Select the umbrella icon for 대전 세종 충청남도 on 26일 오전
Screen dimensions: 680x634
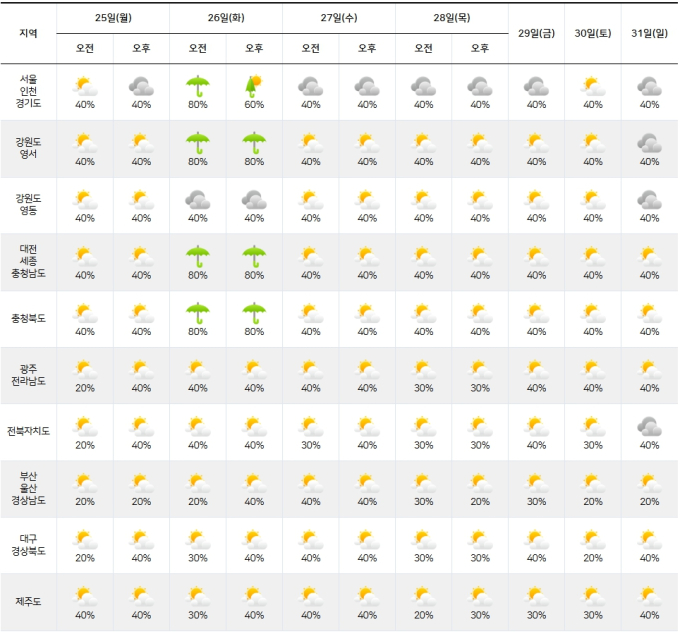[x=198, y=256]
